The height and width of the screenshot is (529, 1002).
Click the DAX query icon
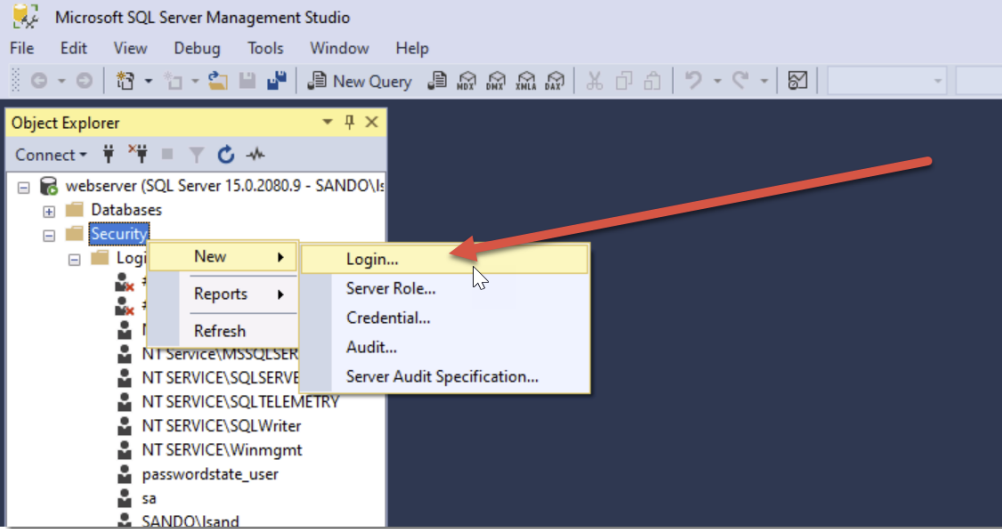(x=555, y=81)
